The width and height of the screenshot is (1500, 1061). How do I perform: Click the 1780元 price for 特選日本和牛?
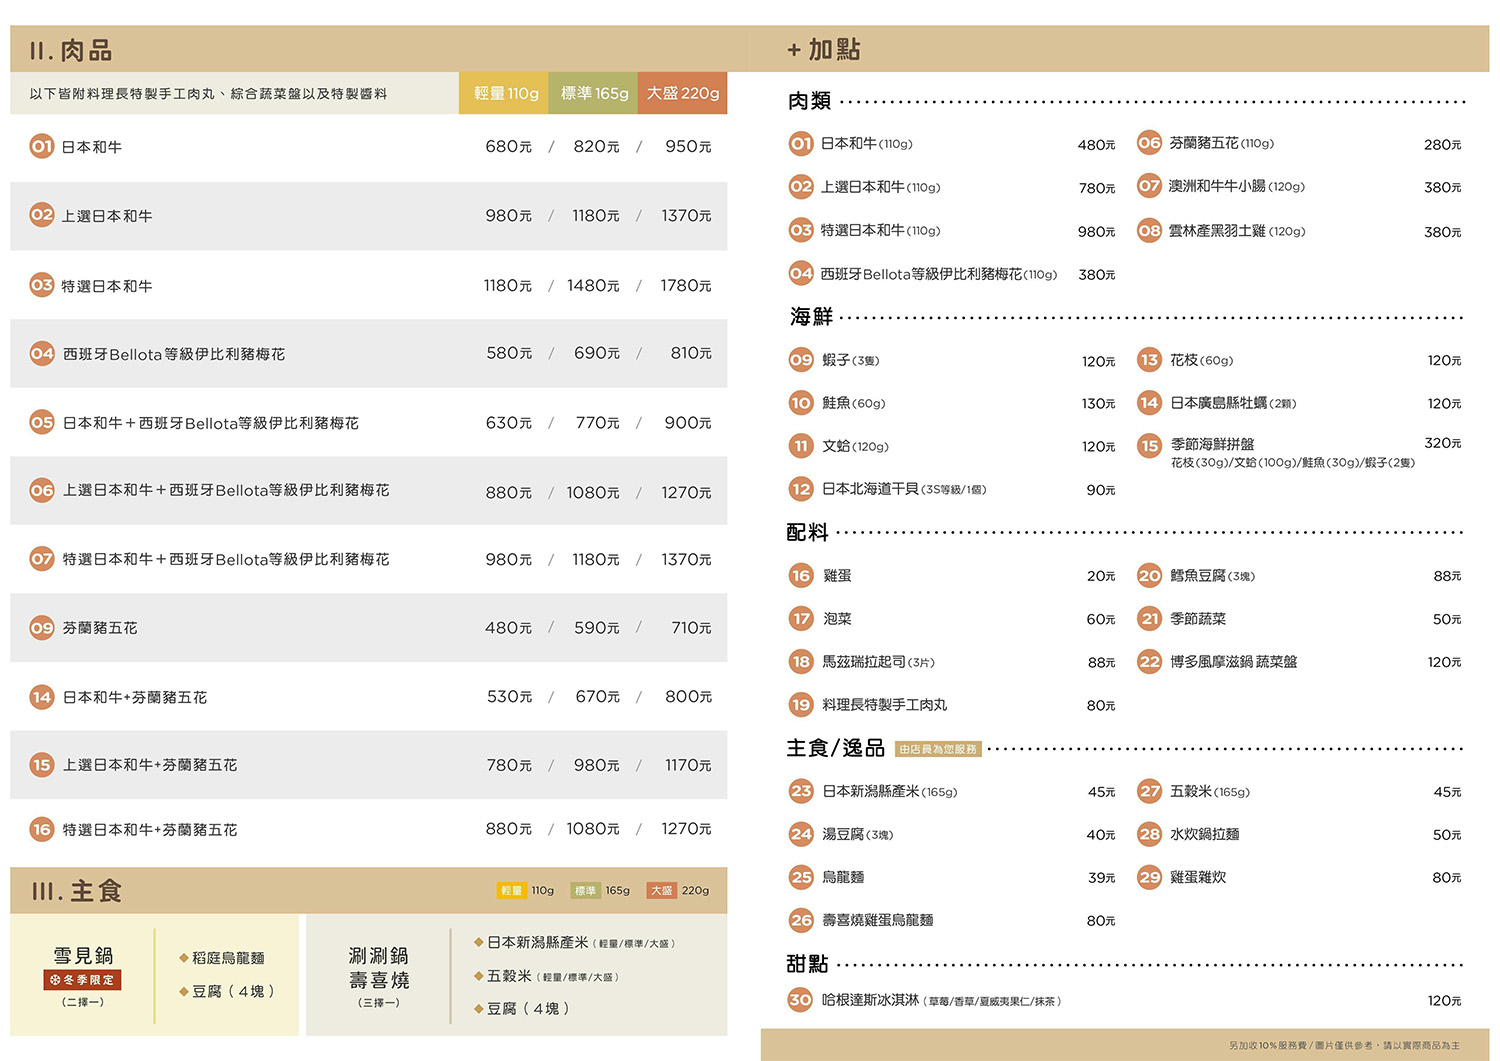click(x=686, y=285)
